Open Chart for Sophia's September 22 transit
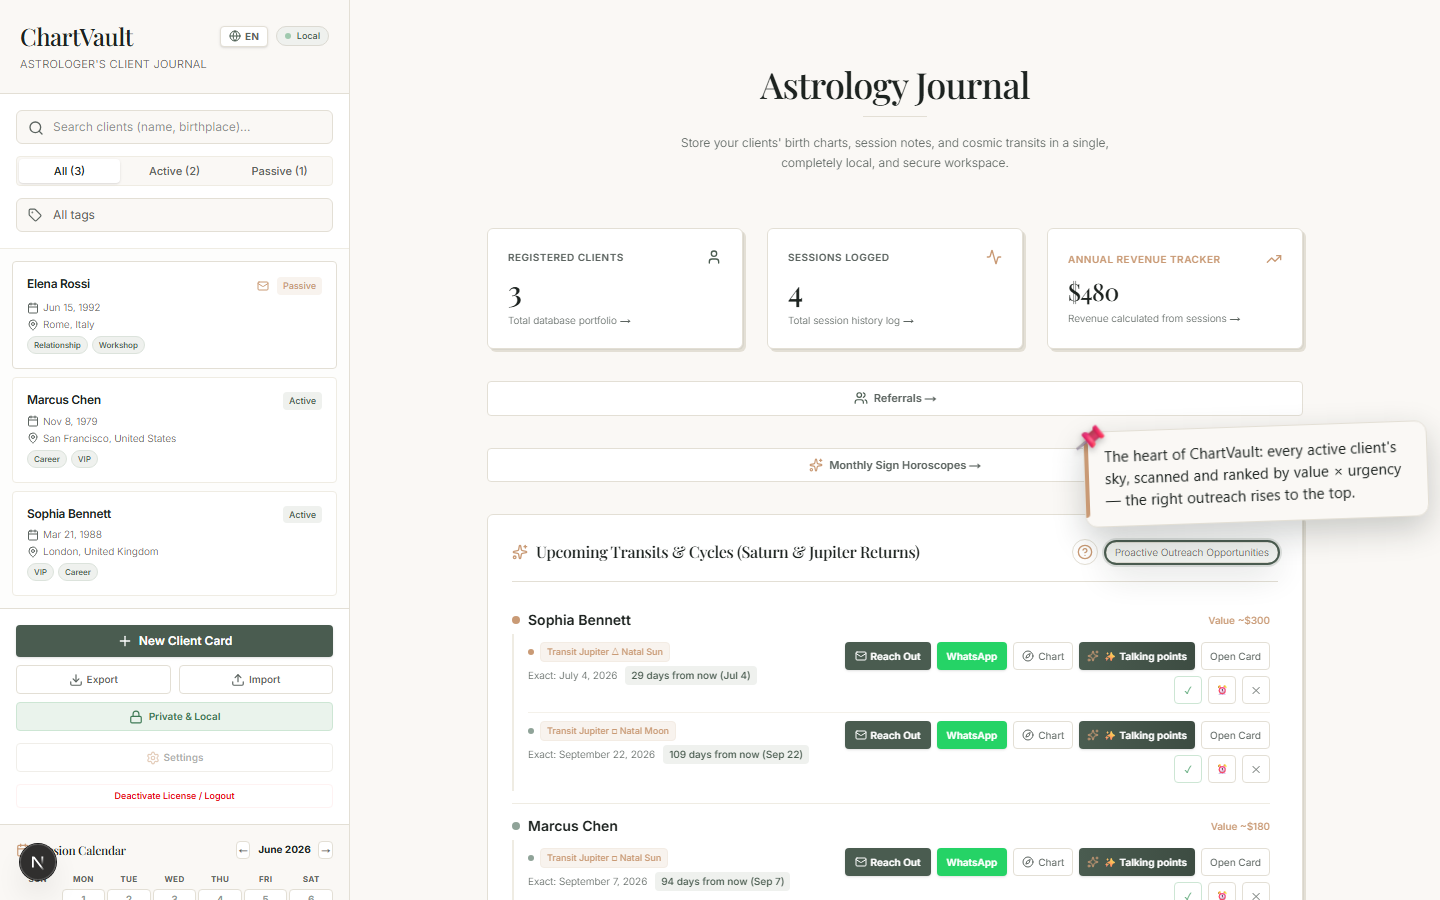The image size is (1440, 900). click(1043, 735)
